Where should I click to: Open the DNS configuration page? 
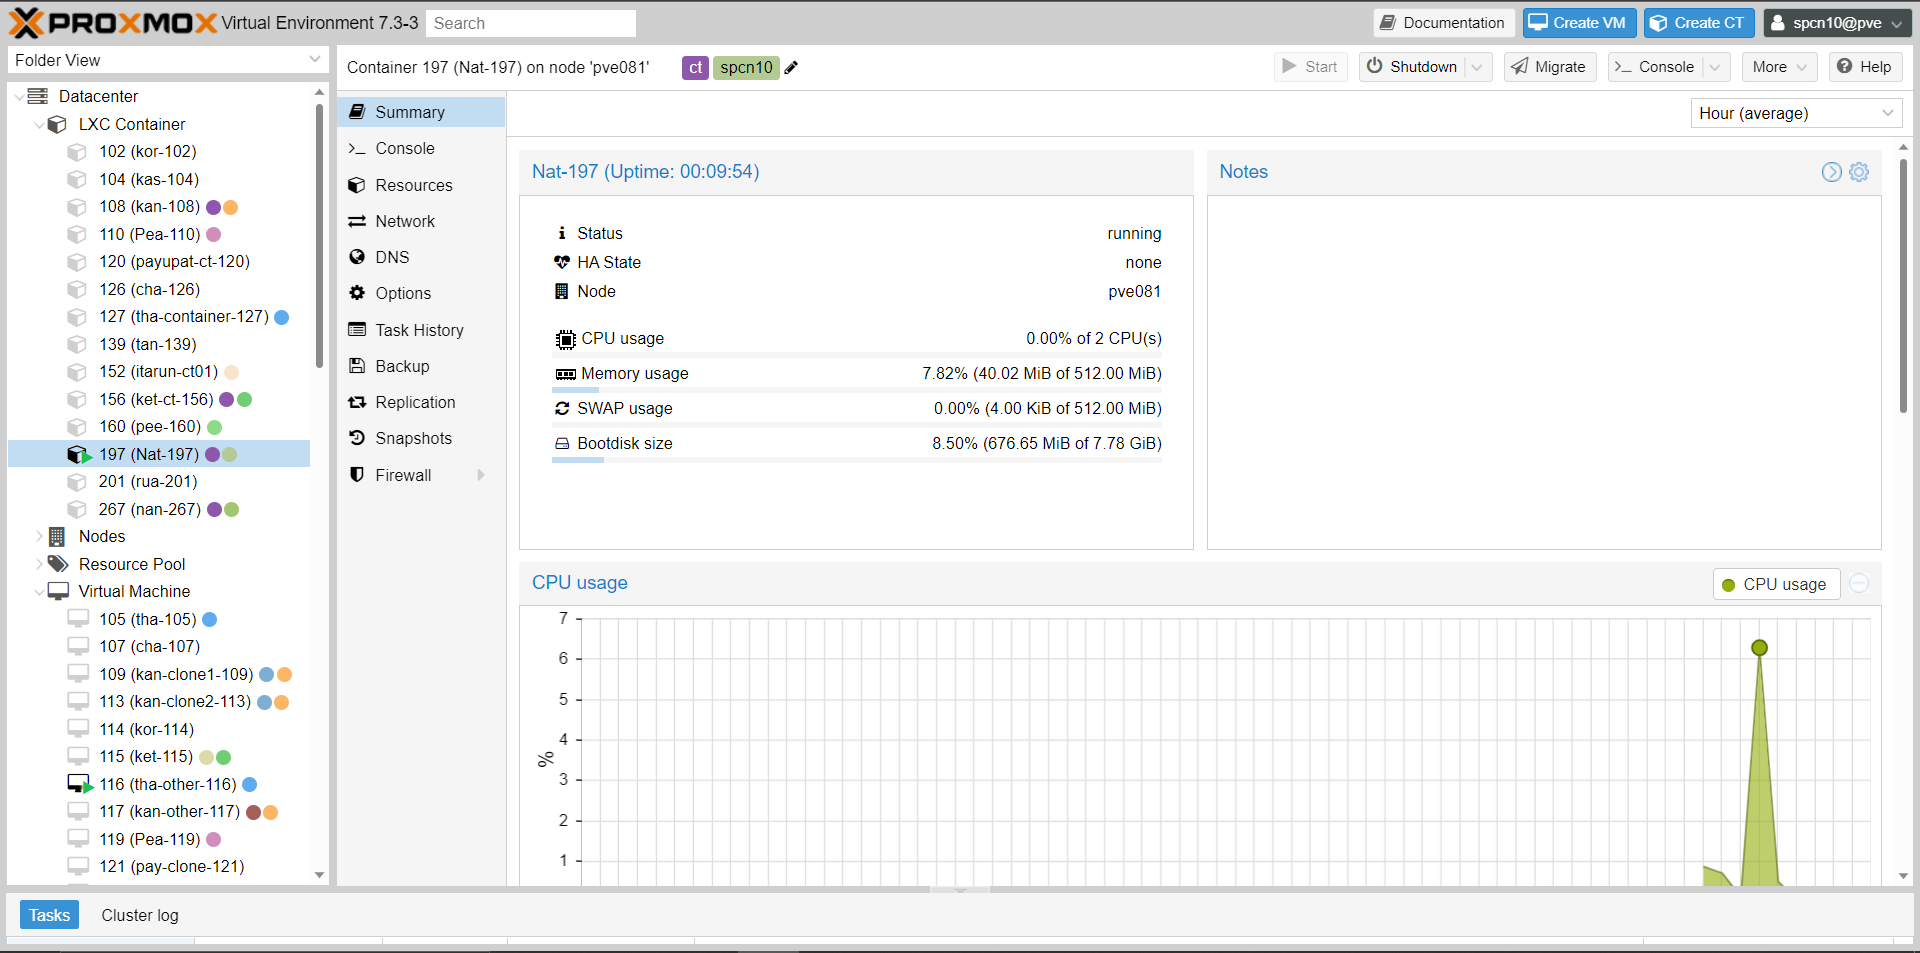pyautogui.click(x=391, y=257)
